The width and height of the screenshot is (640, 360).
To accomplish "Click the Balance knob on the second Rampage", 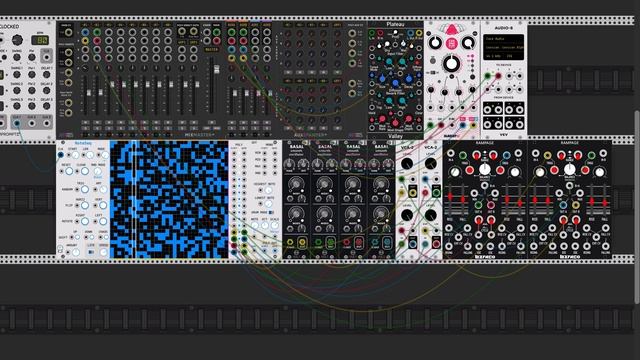I will (x=569, y=169).
